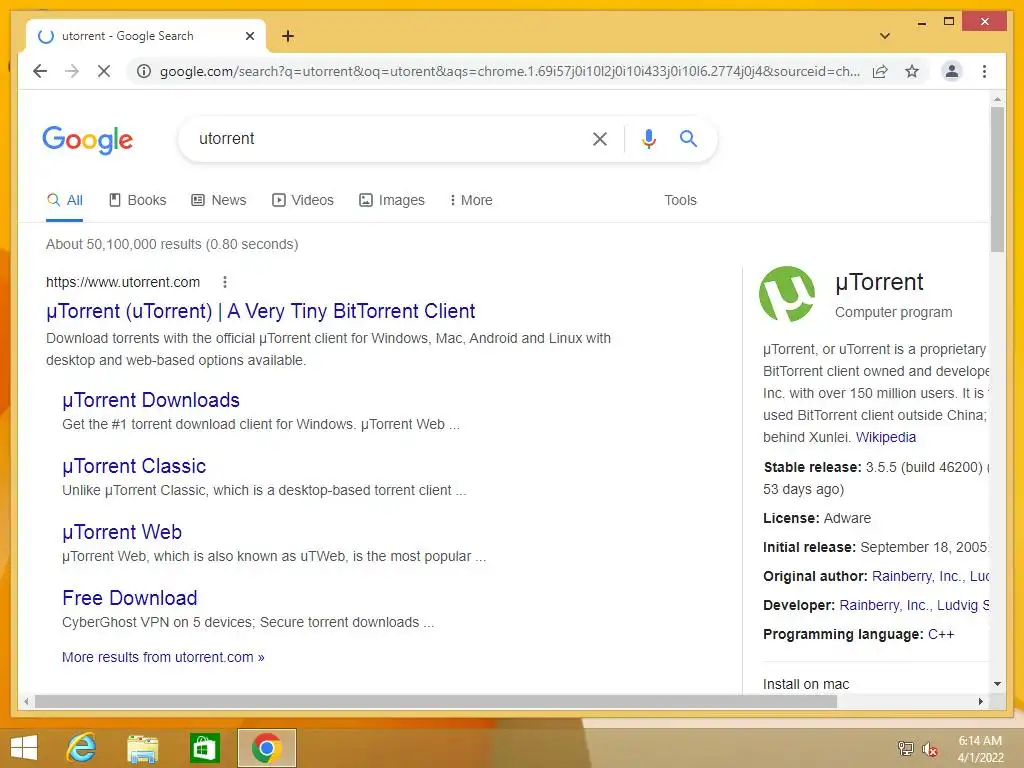1024x768 pixels.
Task: Click the scroll down arrow
Action: point(997,684)
